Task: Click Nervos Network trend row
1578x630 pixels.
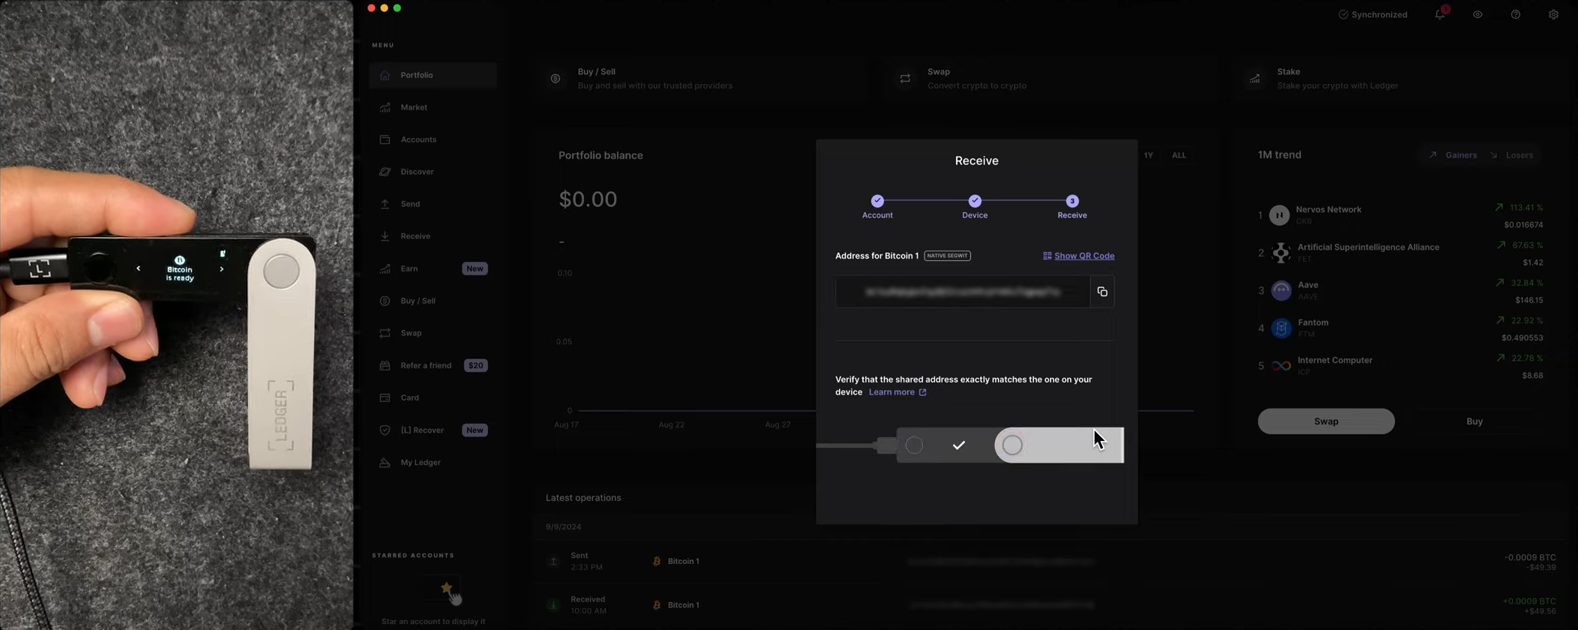Action: (1400, 215)
